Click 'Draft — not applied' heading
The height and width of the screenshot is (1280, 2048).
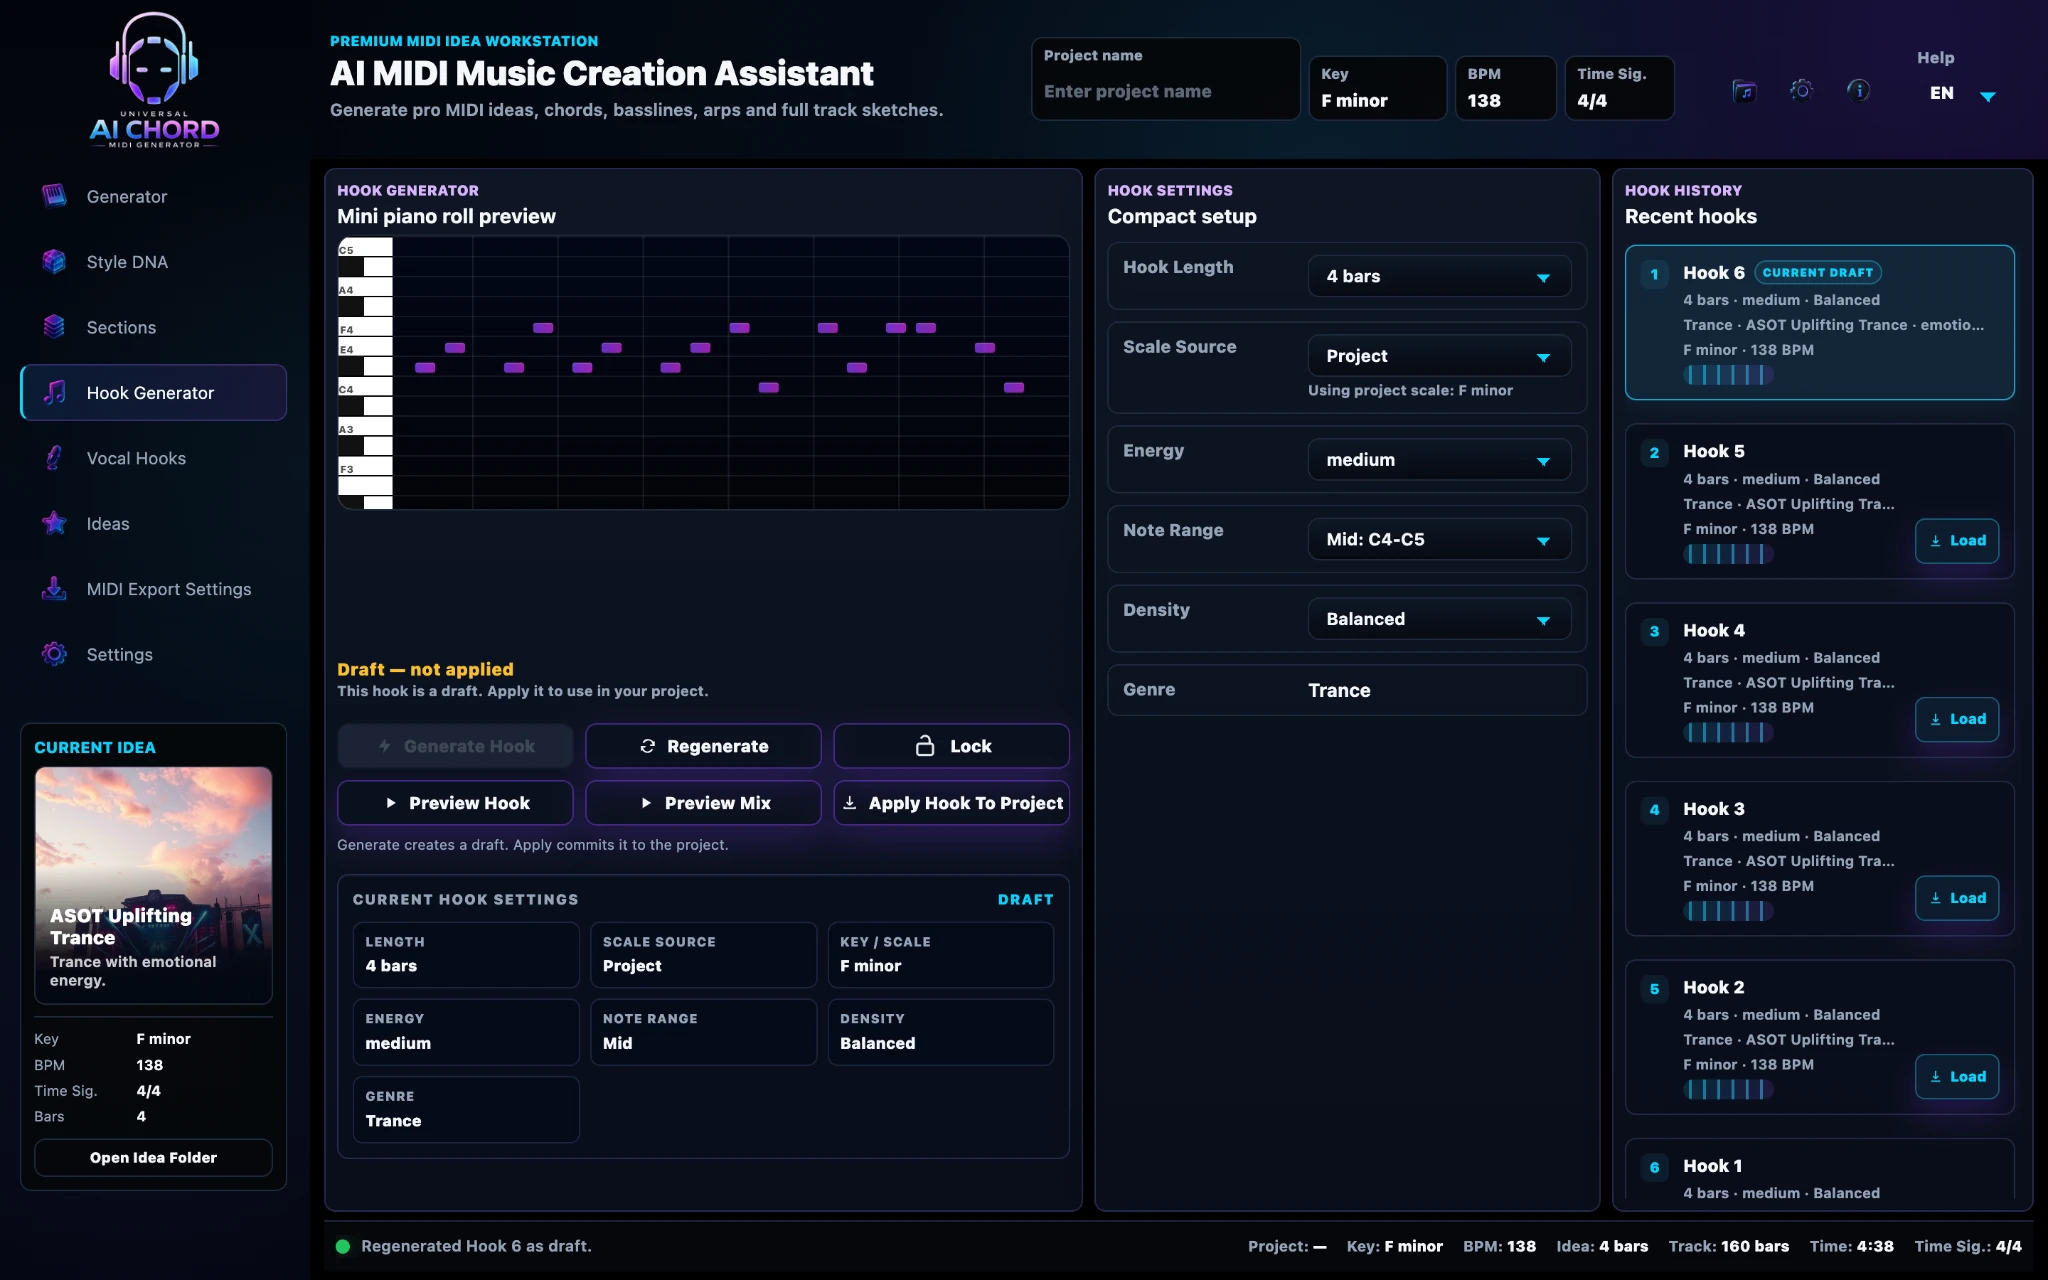coord(425,669)
